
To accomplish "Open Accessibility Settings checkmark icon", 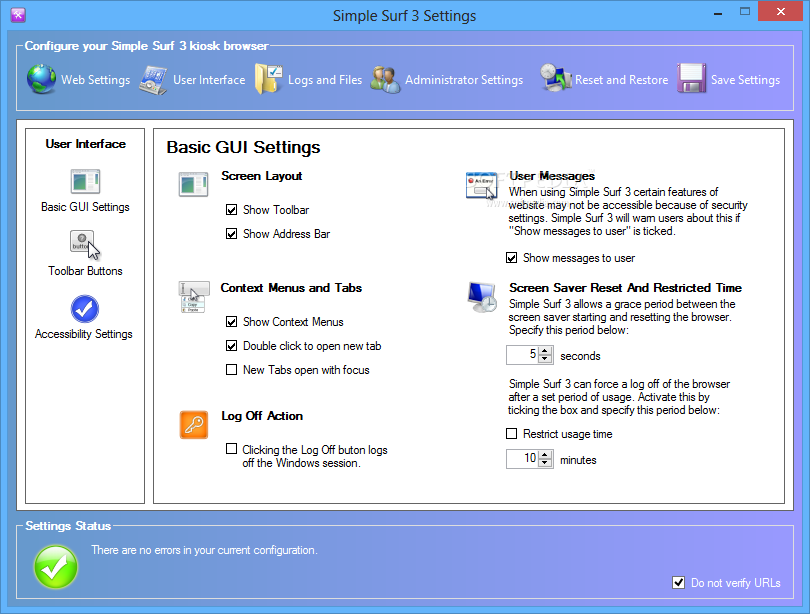I will (x=85, y=309).
